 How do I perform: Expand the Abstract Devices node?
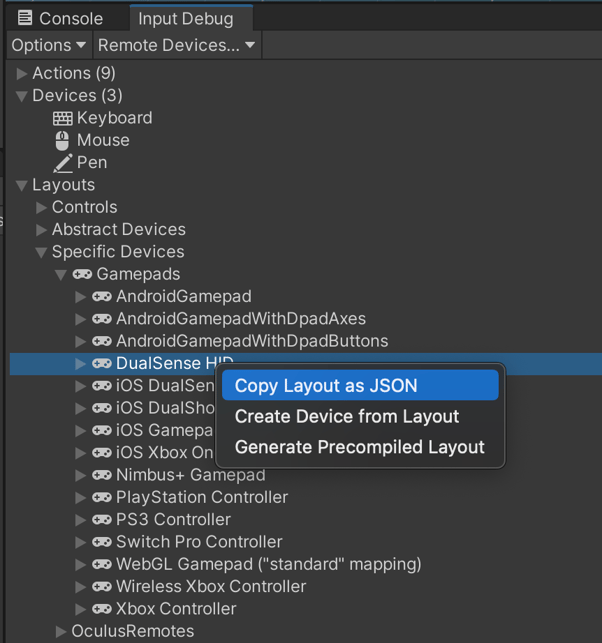point(41,230)
